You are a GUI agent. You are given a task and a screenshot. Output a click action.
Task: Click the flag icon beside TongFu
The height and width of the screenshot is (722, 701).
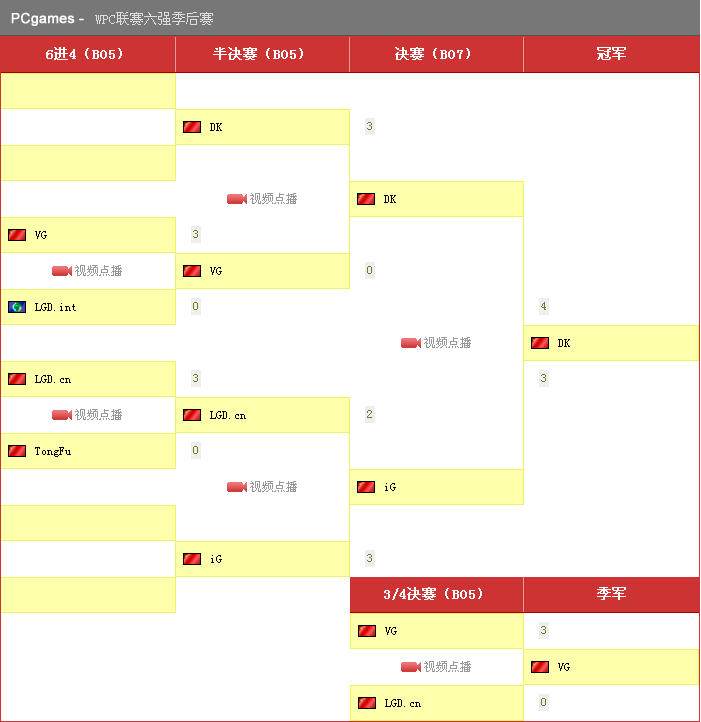17,451
